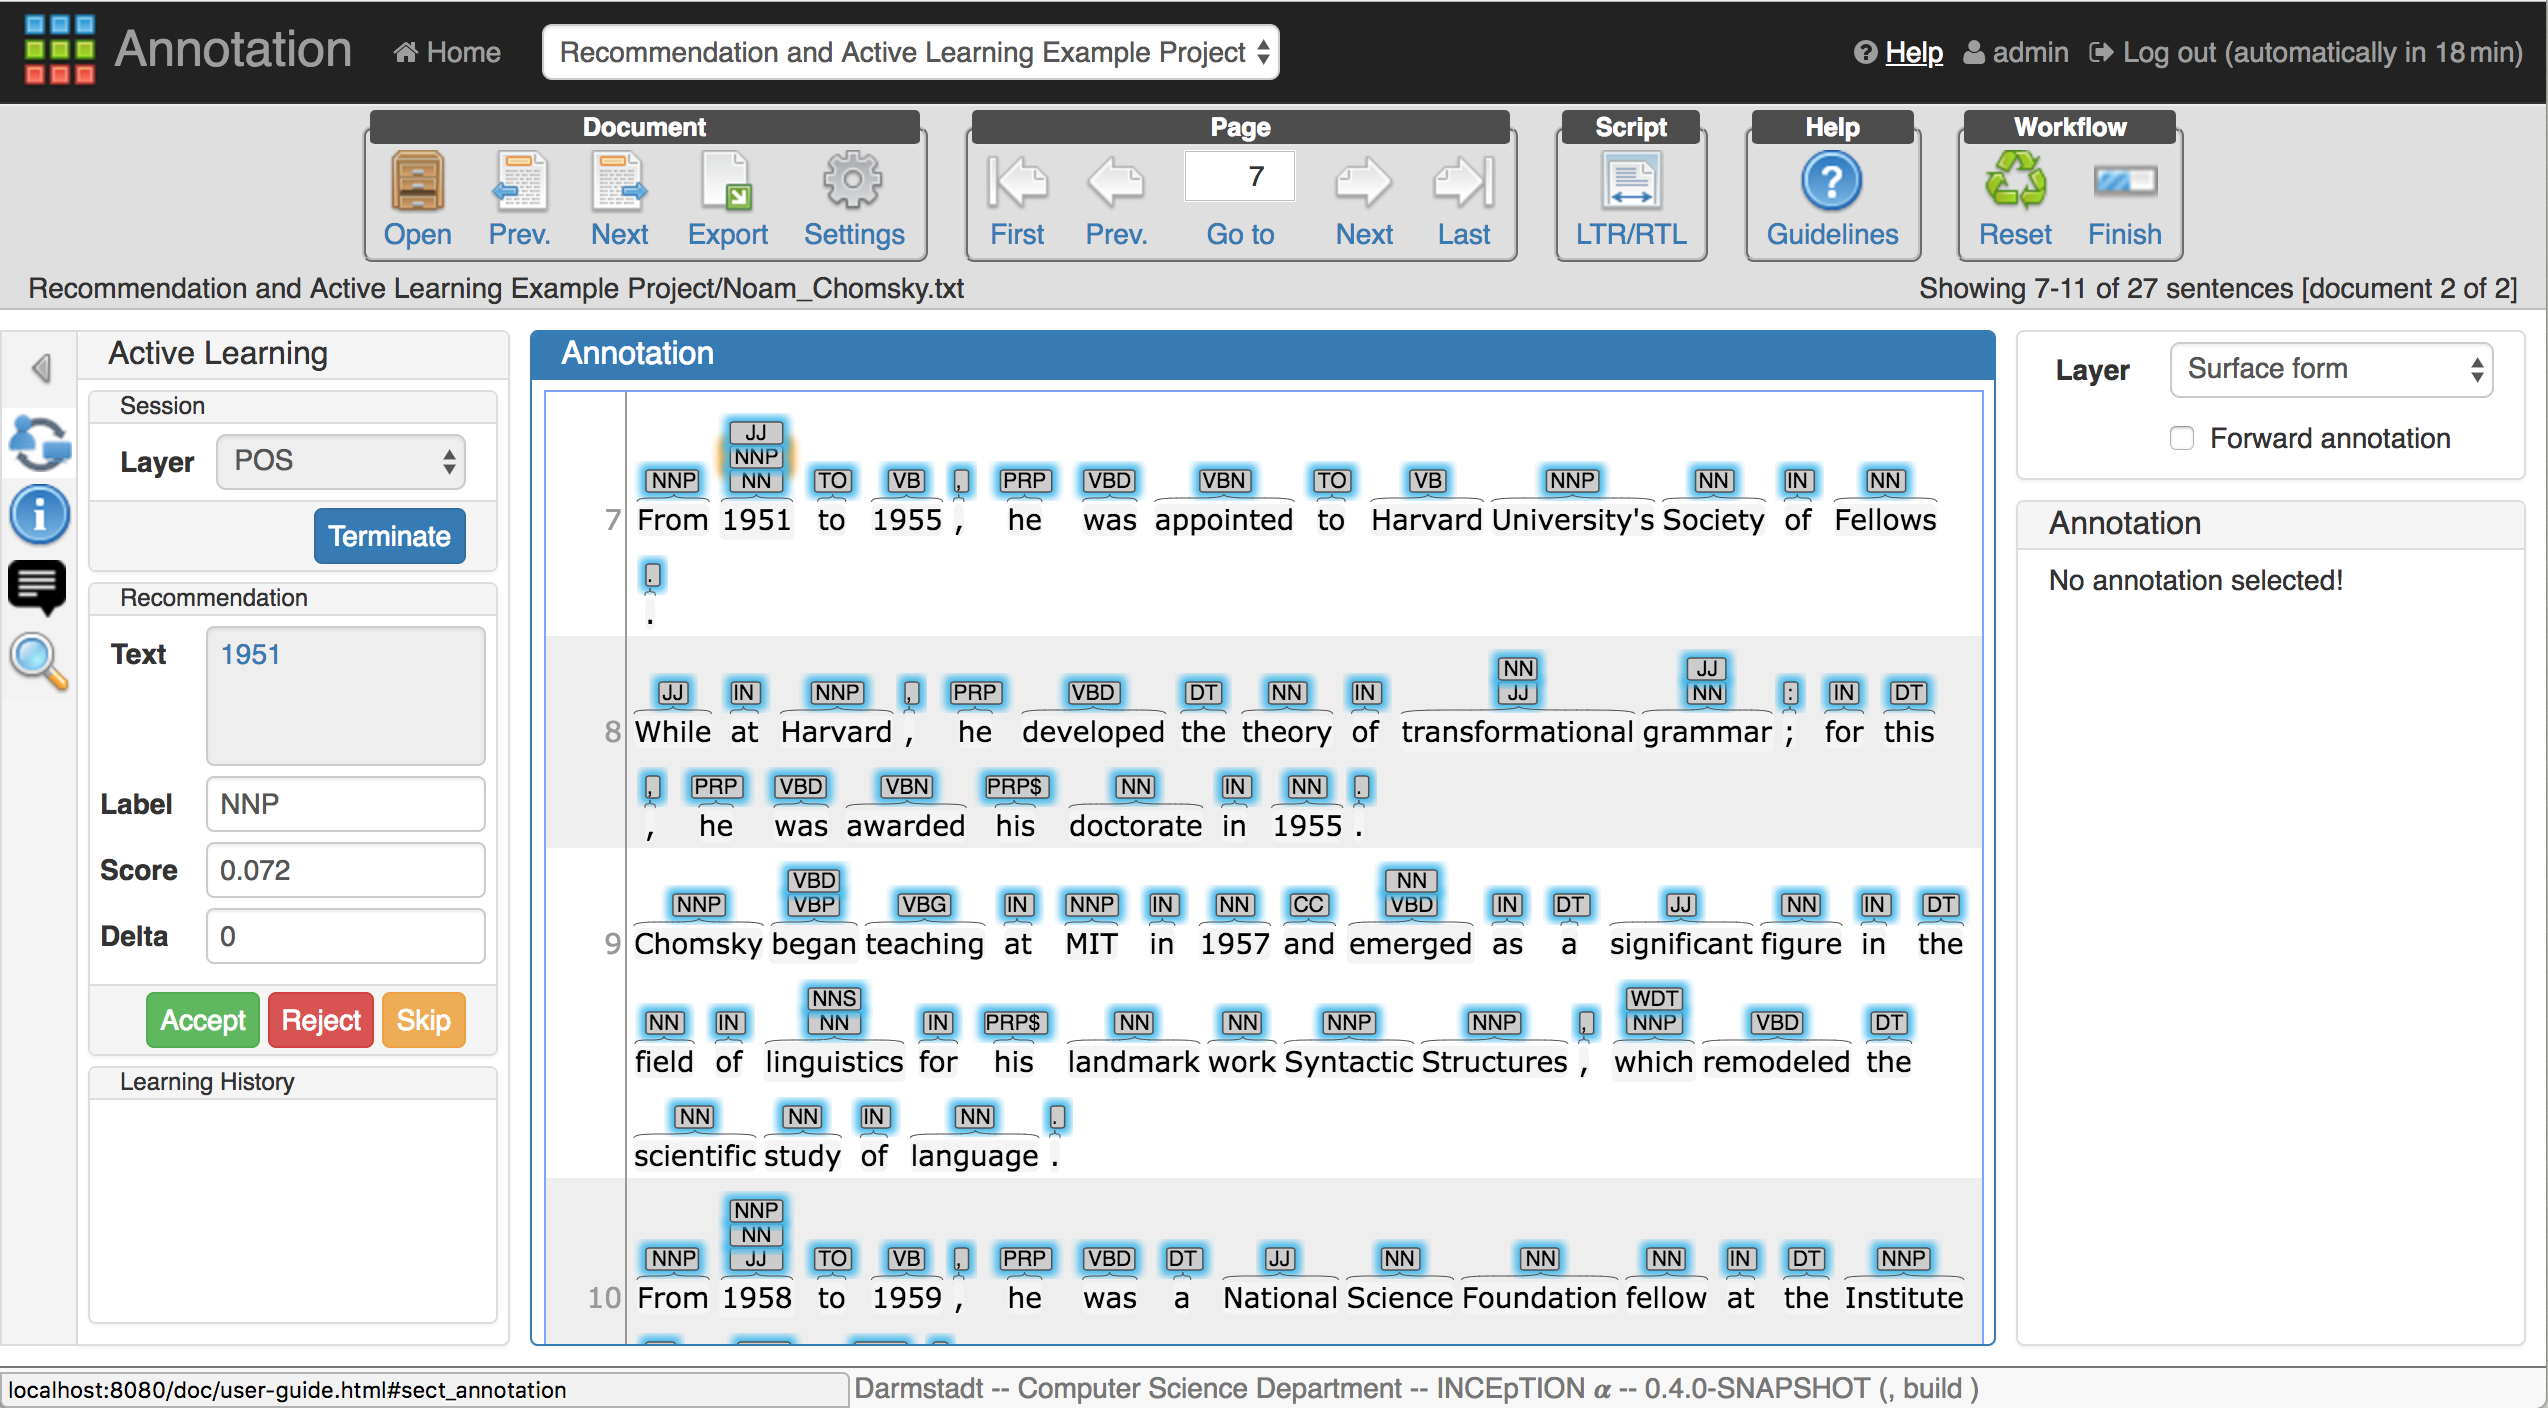This screenshot has height=1408, width=2548.
Task: Go to next document via Next icon
Action: tap(619, 181)
